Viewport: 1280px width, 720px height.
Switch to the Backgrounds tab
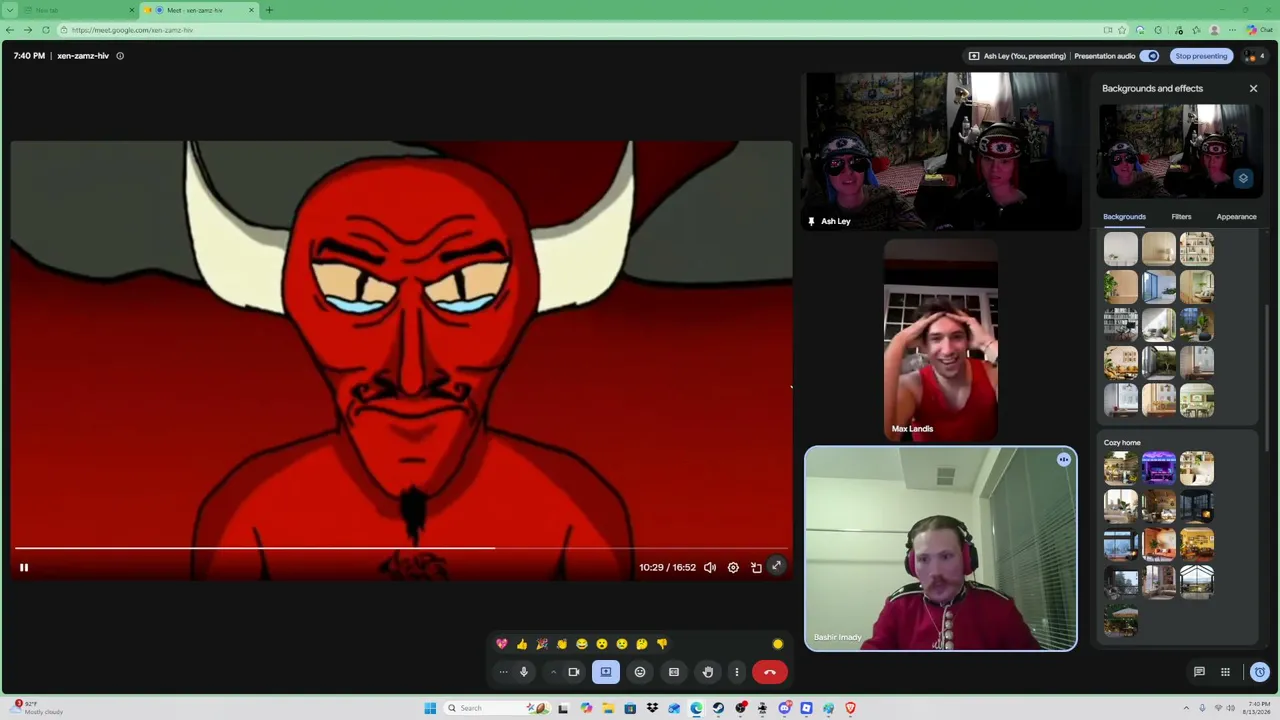(1124, 217)
